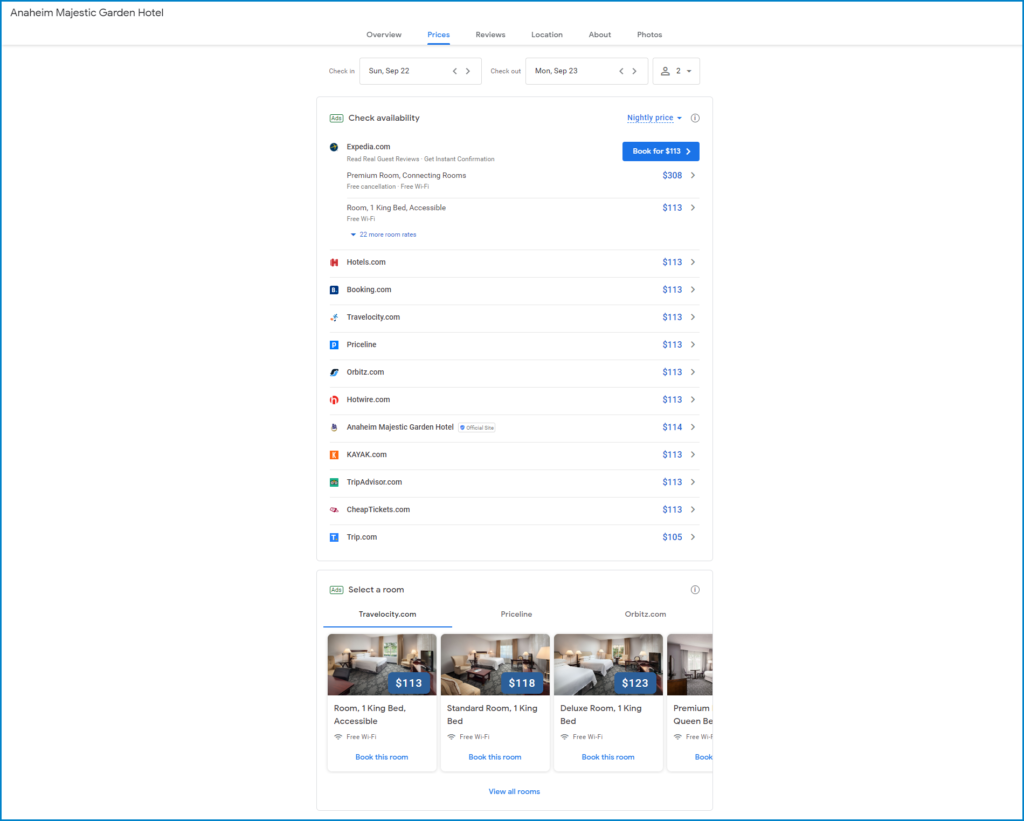Open chevron on the Hotels.com row

[x=693, y=262]
